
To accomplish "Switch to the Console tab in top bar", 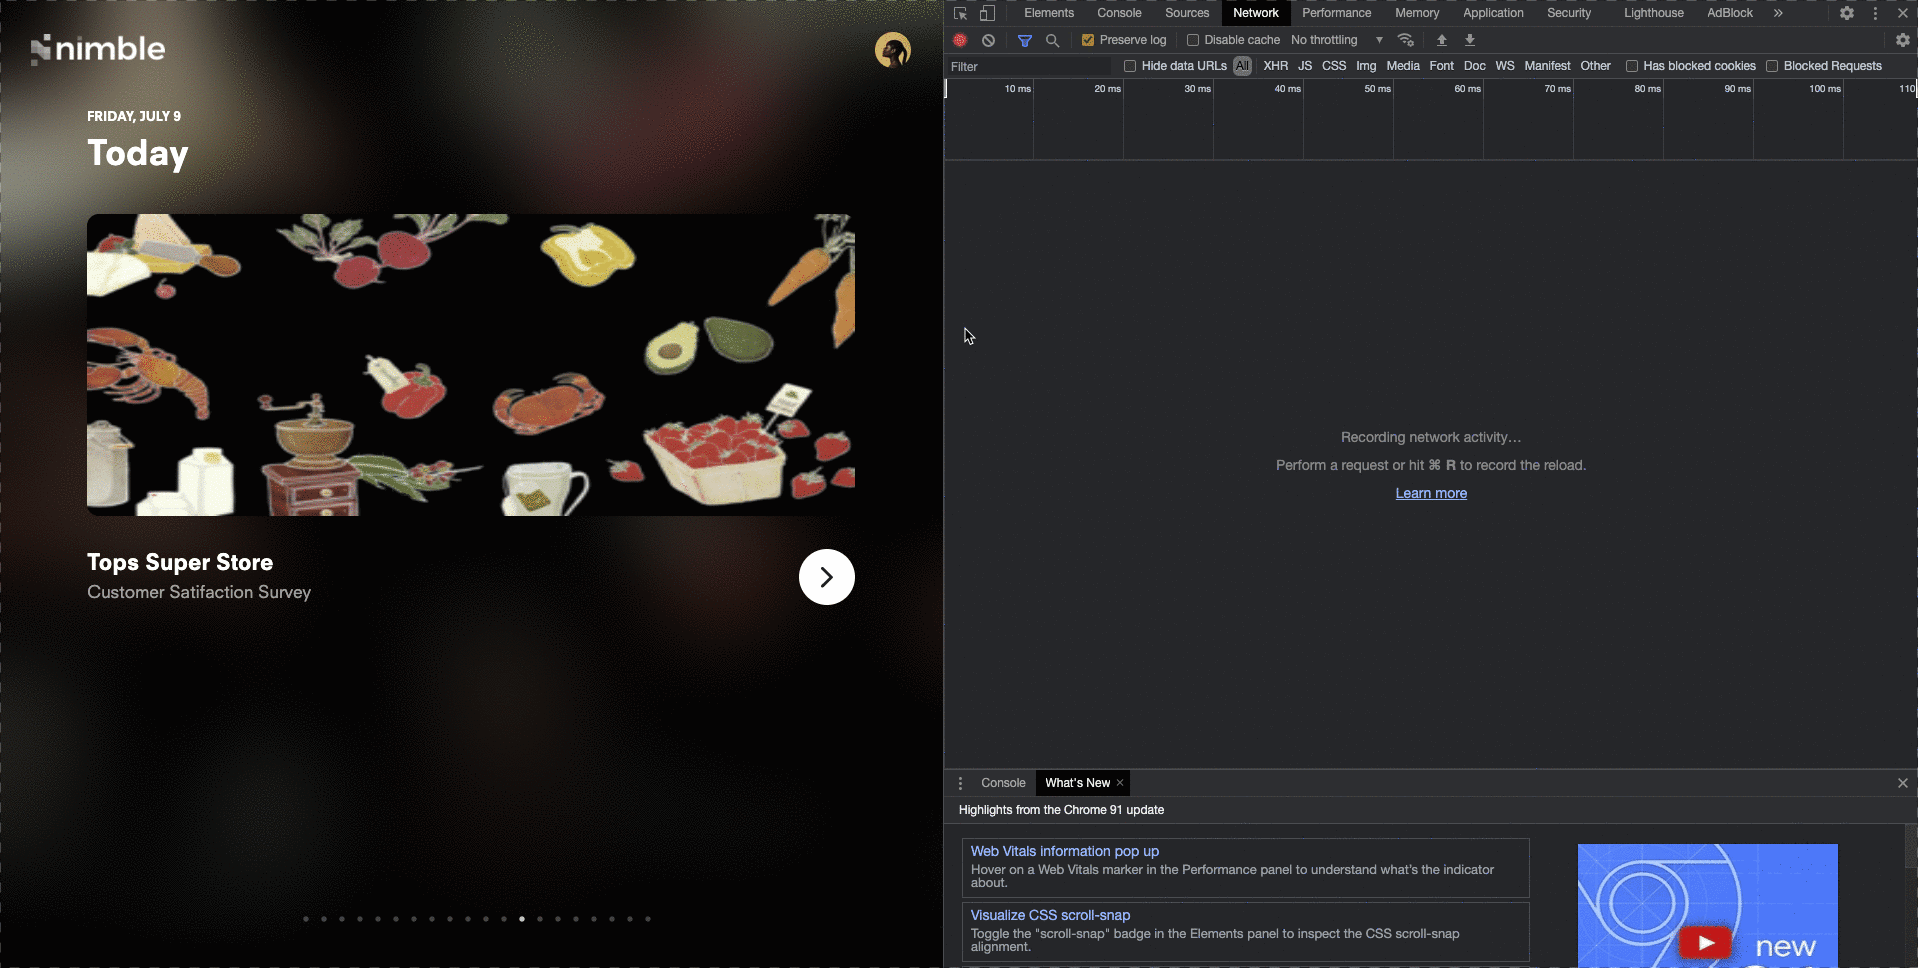I will tap(1119, 13).
